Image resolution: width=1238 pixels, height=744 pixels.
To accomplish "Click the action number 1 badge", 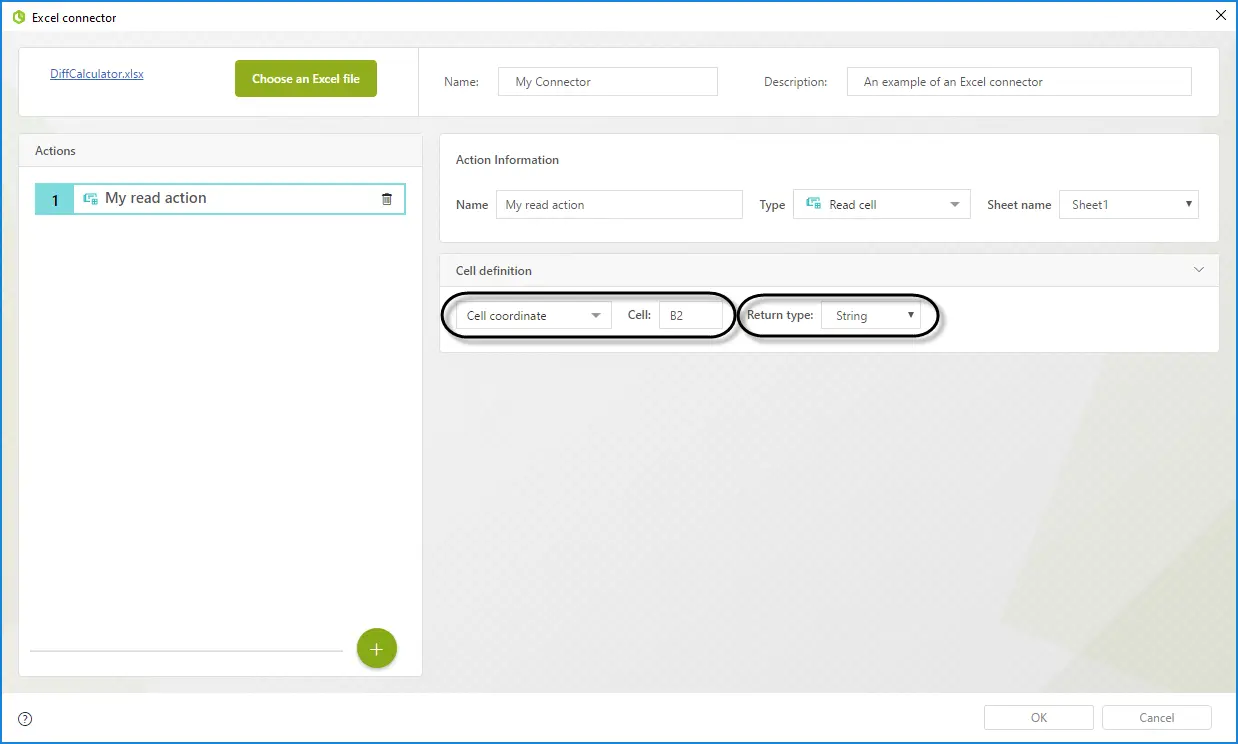I will point(55,200).
